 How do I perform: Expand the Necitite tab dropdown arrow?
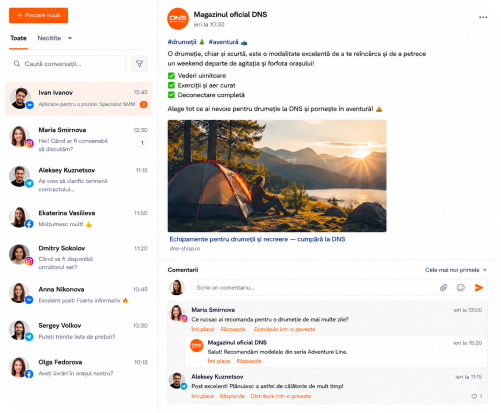point(70,38)
